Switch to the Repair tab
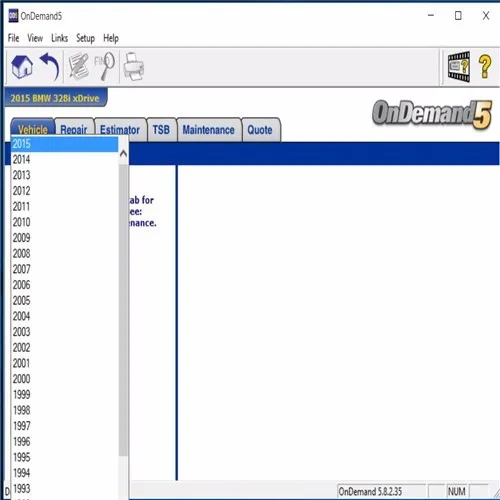This screenshot has height=500, width=500. 74,130
